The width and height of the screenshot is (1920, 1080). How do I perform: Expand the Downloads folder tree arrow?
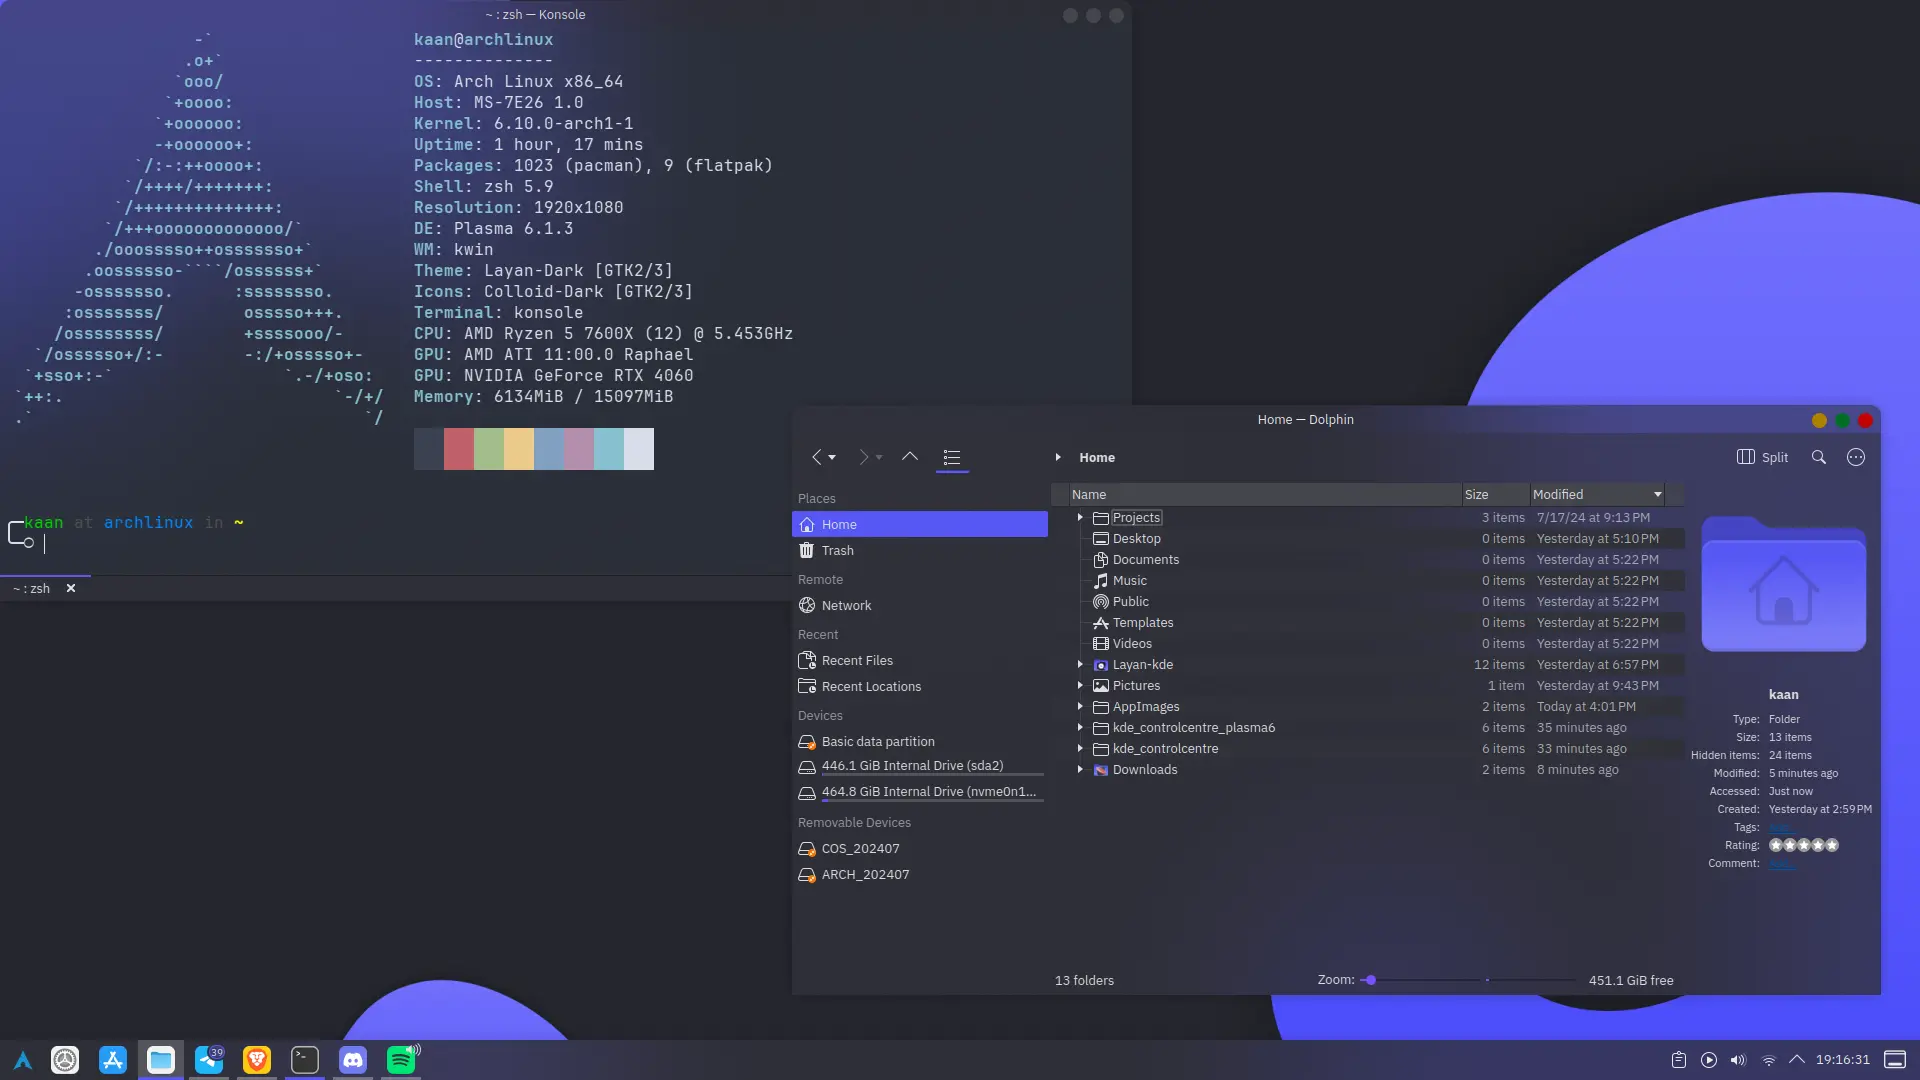click(x=1080, y=769)
